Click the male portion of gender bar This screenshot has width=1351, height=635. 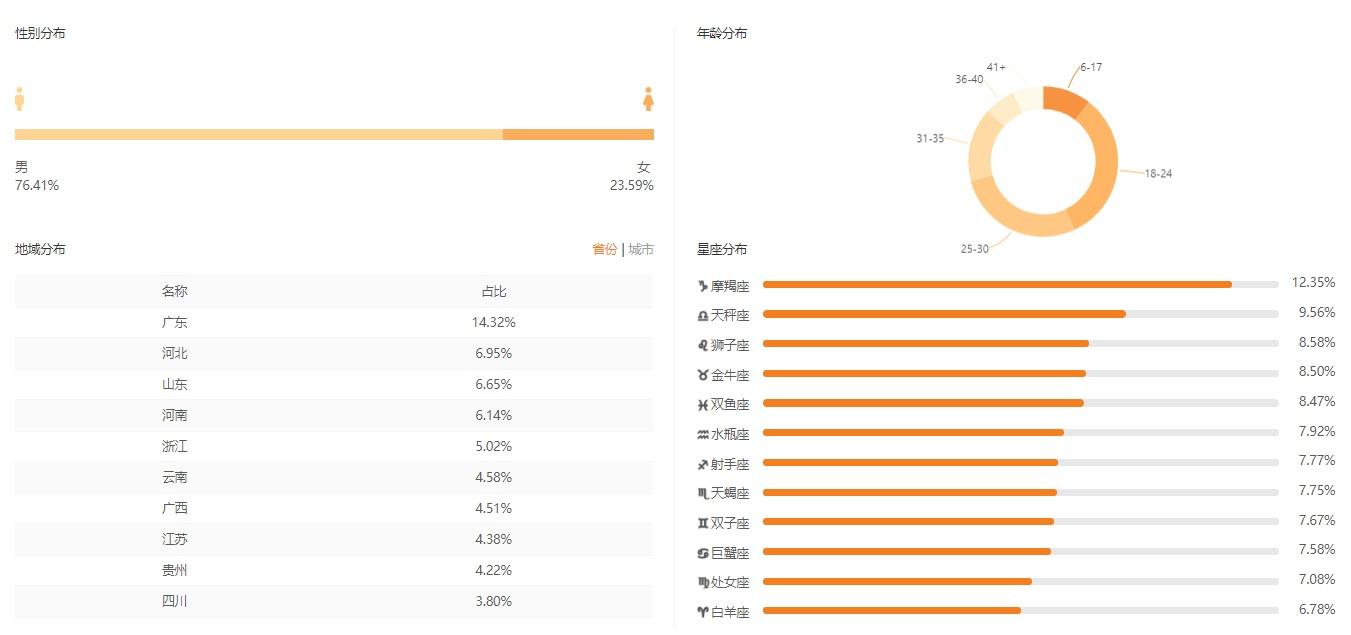pos(258,134)
